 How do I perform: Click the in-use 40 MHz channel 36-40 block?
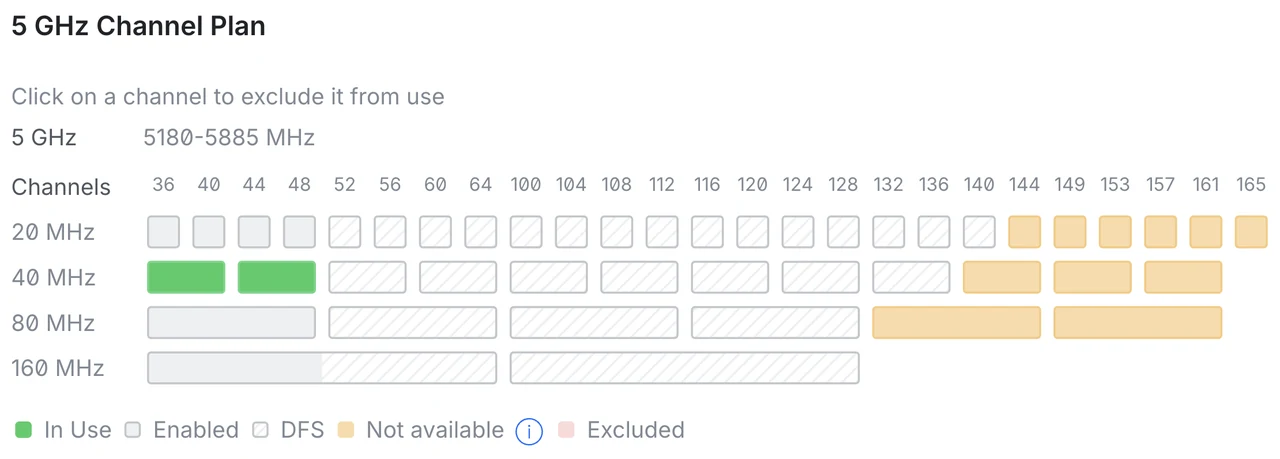[x=186, y=277]
